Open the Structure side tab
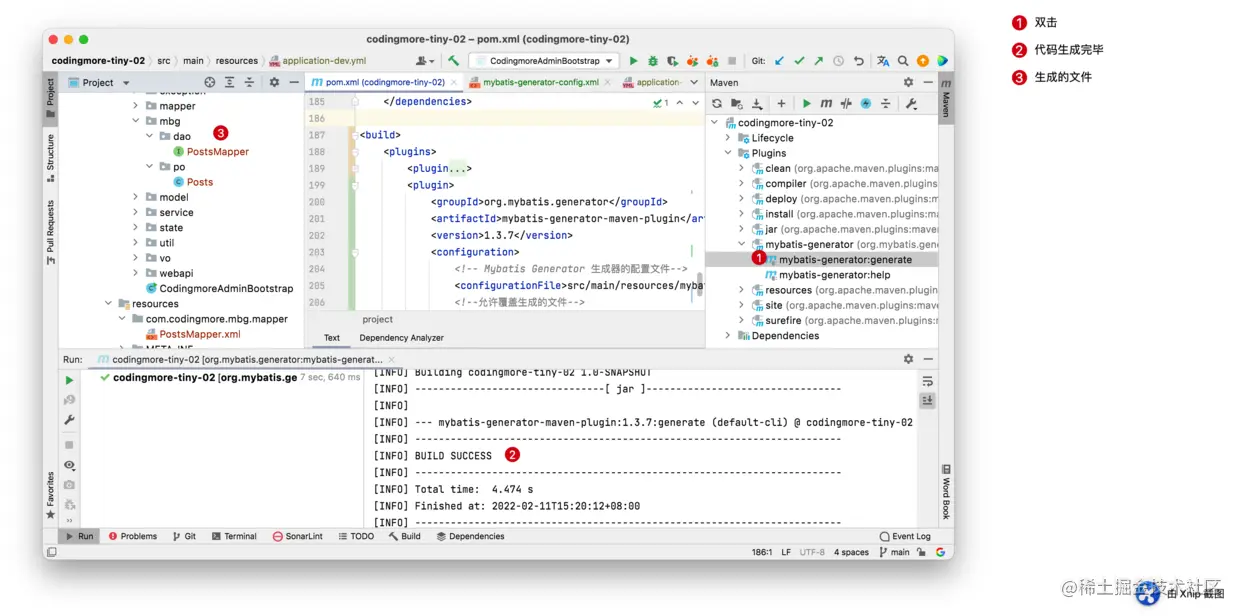The width and height of the screenshot is (1240, 616). click(50, 158)
